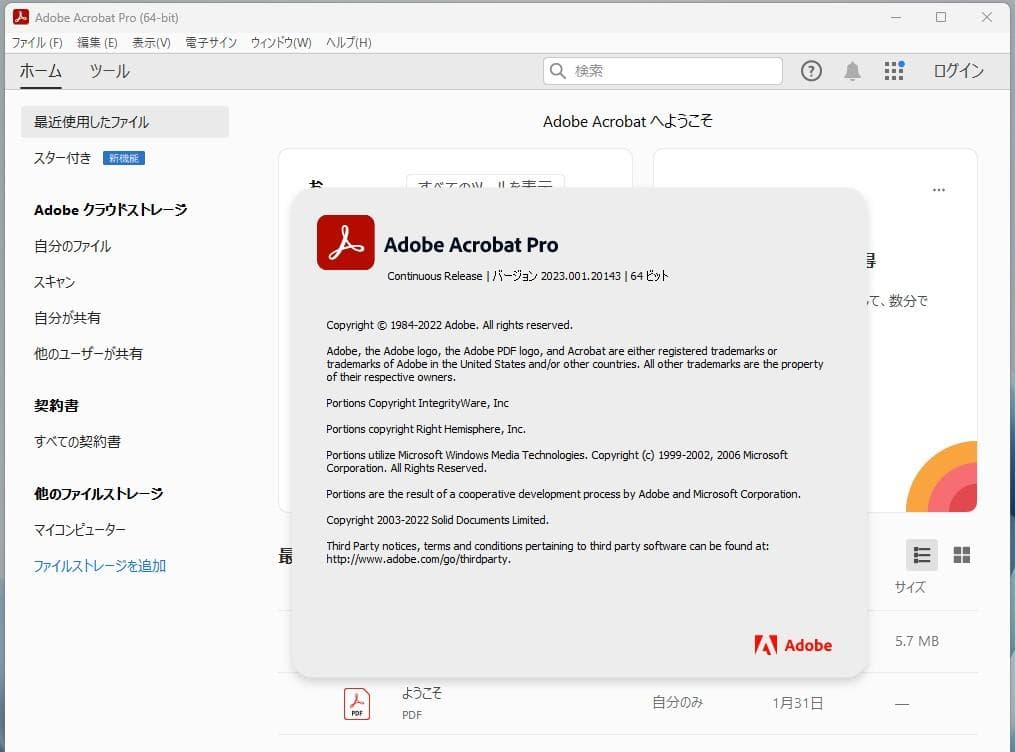Viewport: 1015px width, 752px height.
Task: Open the notifications bell icon
Action: click(851, 71)
